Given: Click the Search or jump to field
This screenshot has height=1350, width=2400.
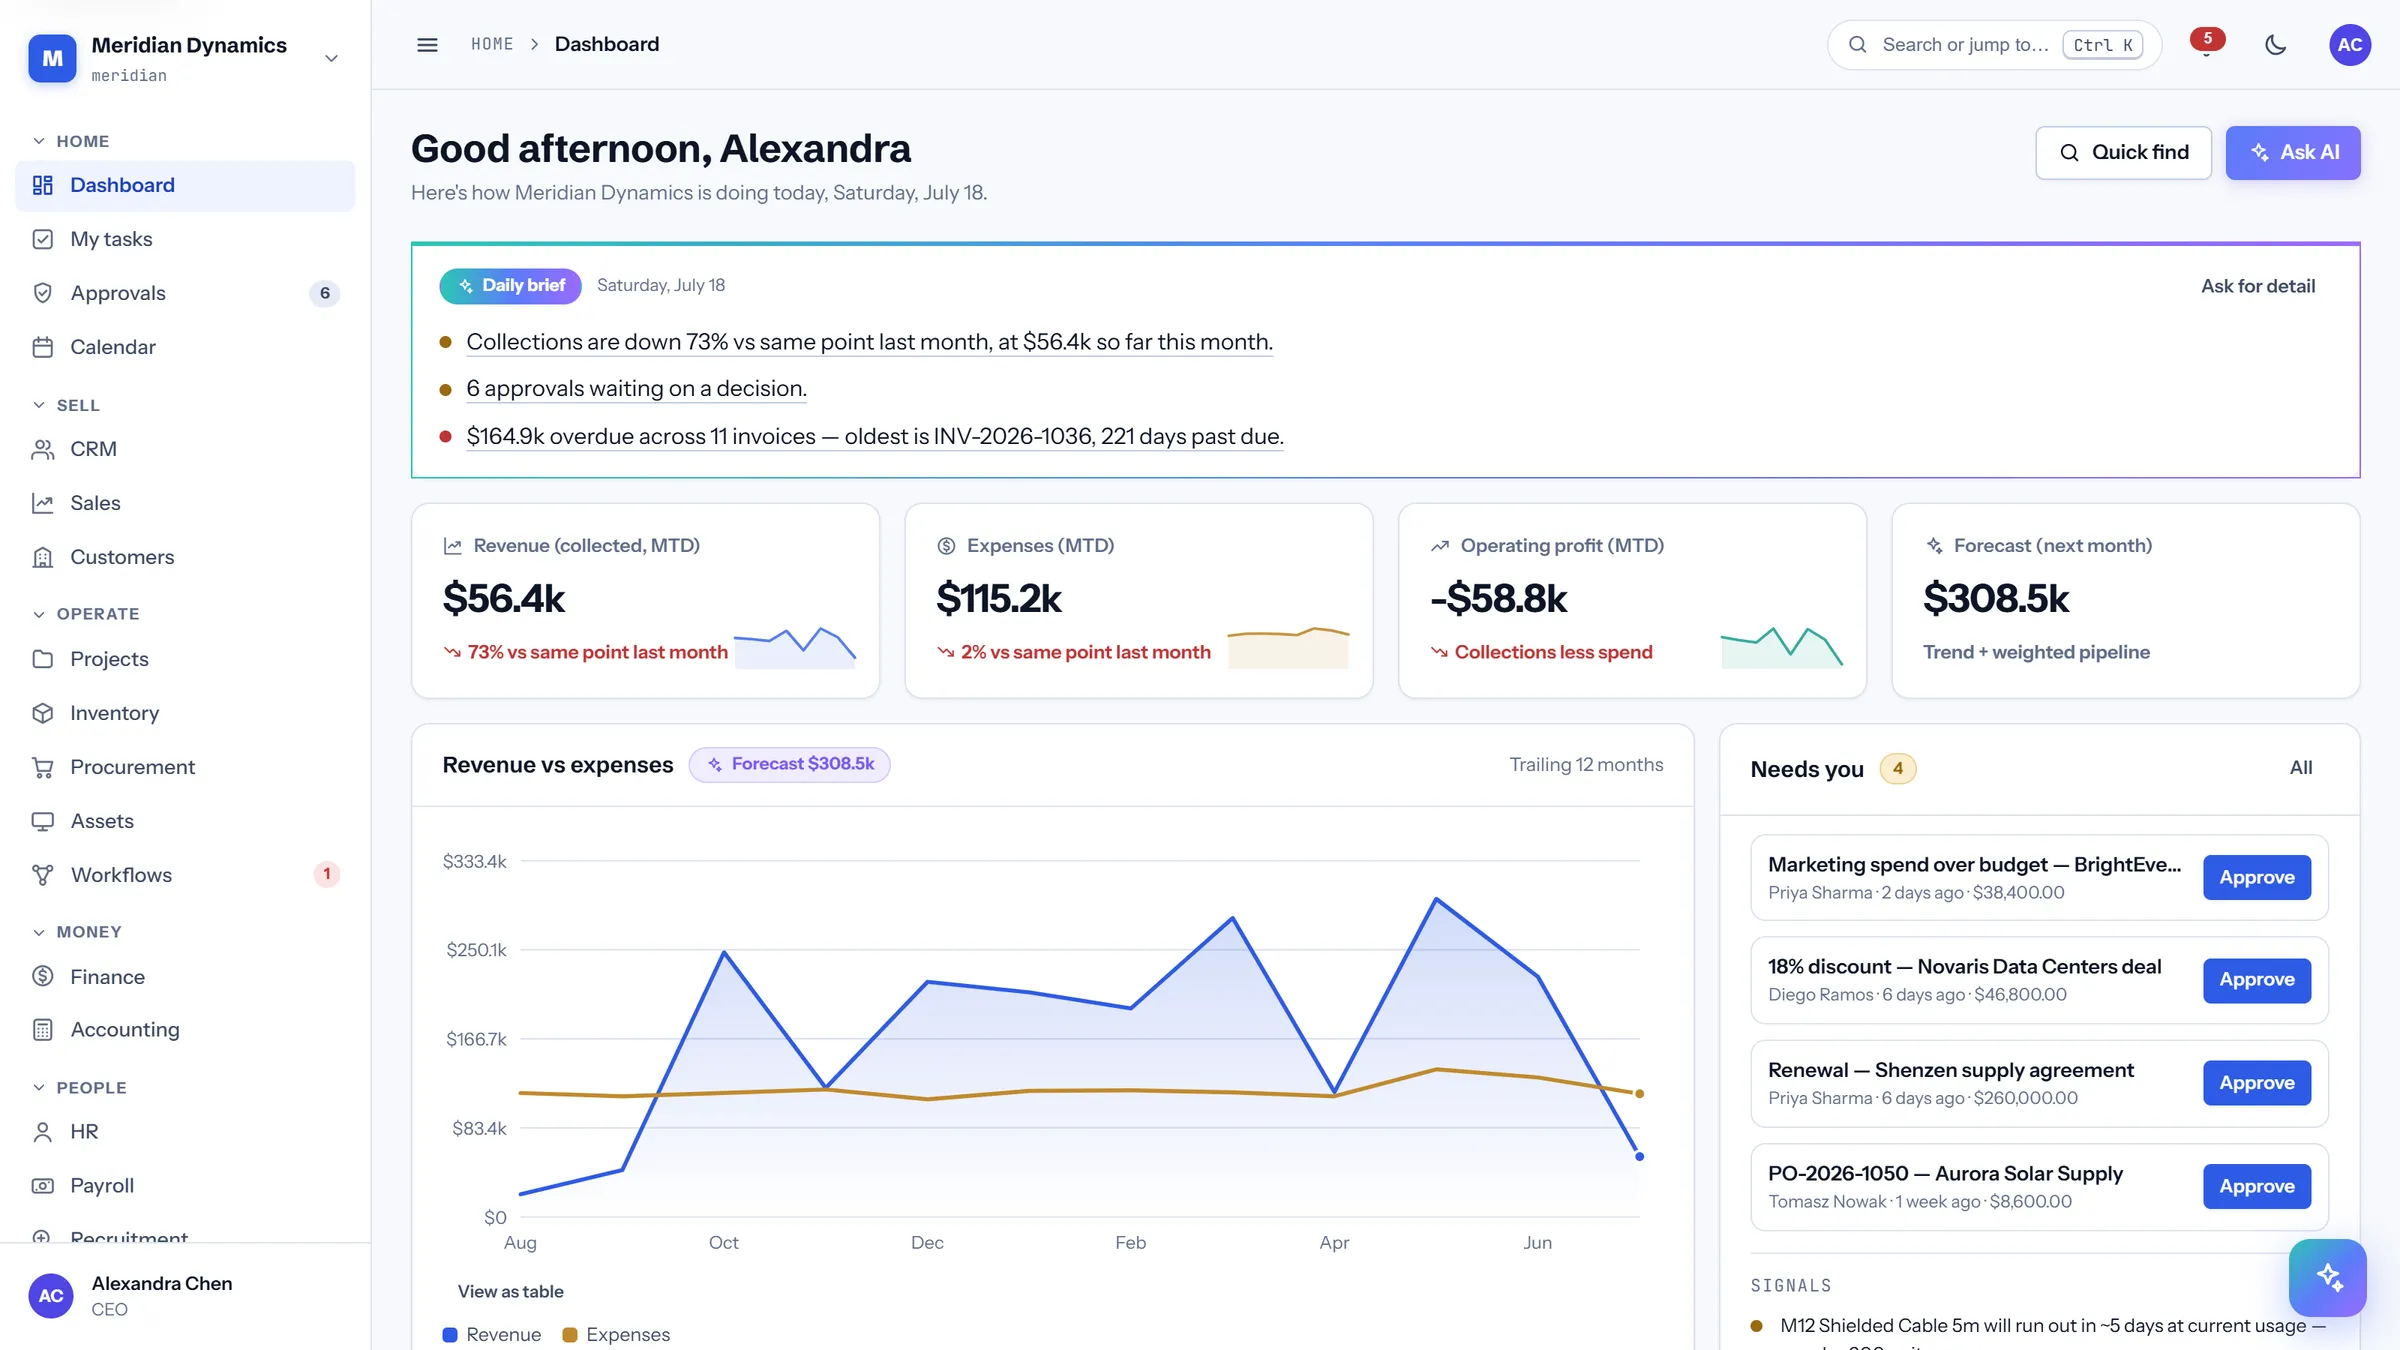Looking at the screenshot, I should pos(1994,45).
